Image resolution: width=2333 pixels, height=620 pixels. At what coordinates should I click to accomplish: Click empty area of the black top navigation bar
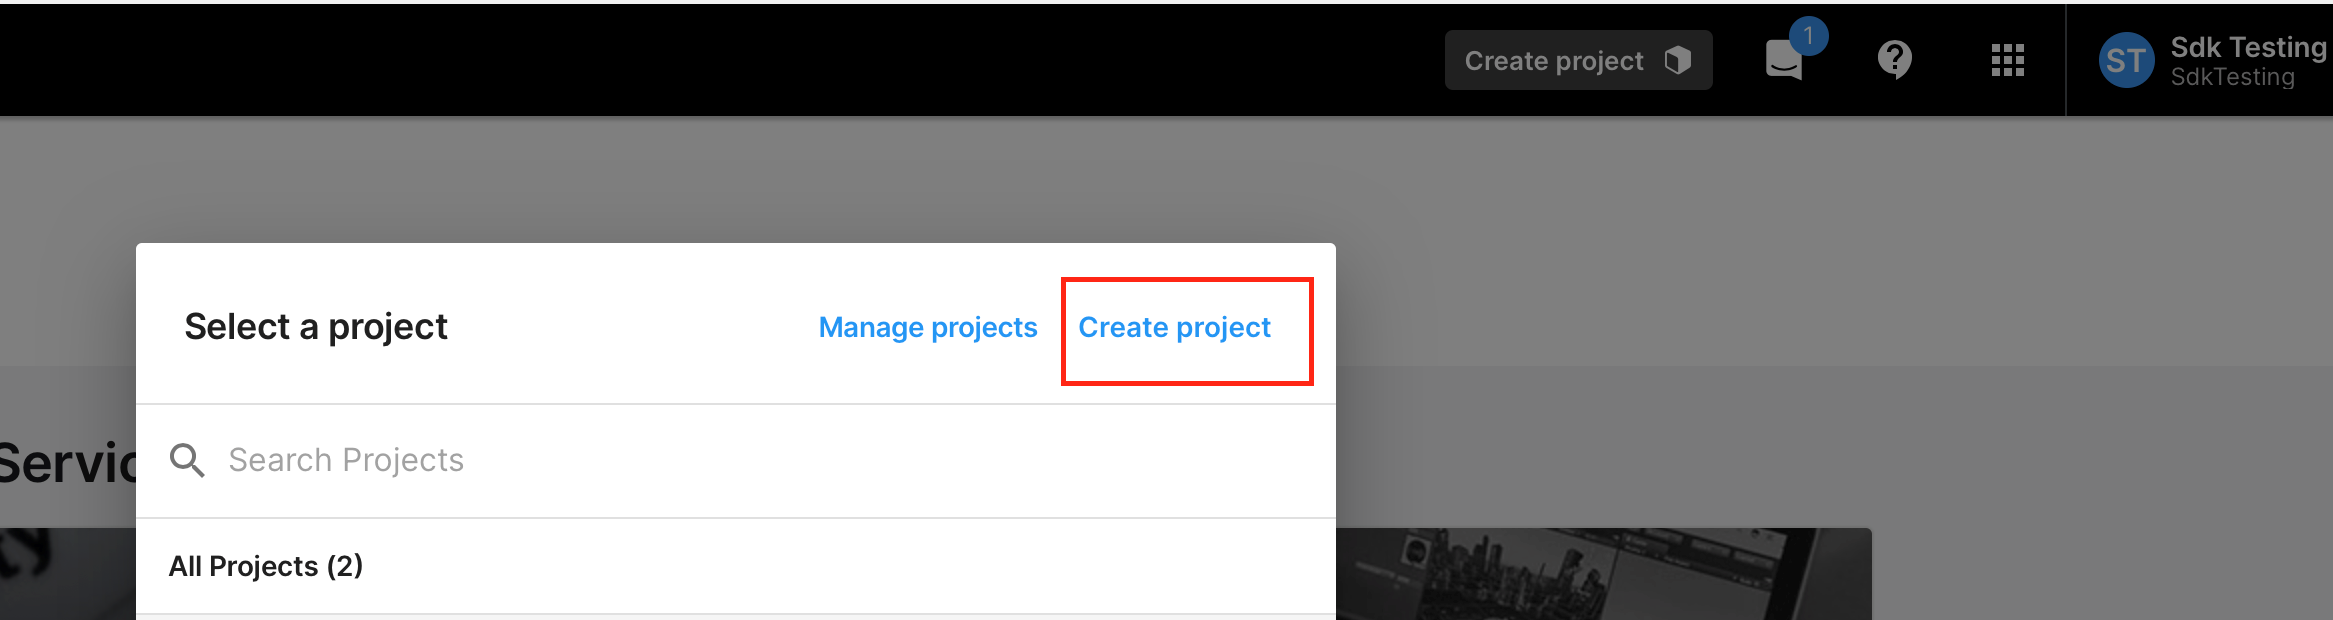700,60
